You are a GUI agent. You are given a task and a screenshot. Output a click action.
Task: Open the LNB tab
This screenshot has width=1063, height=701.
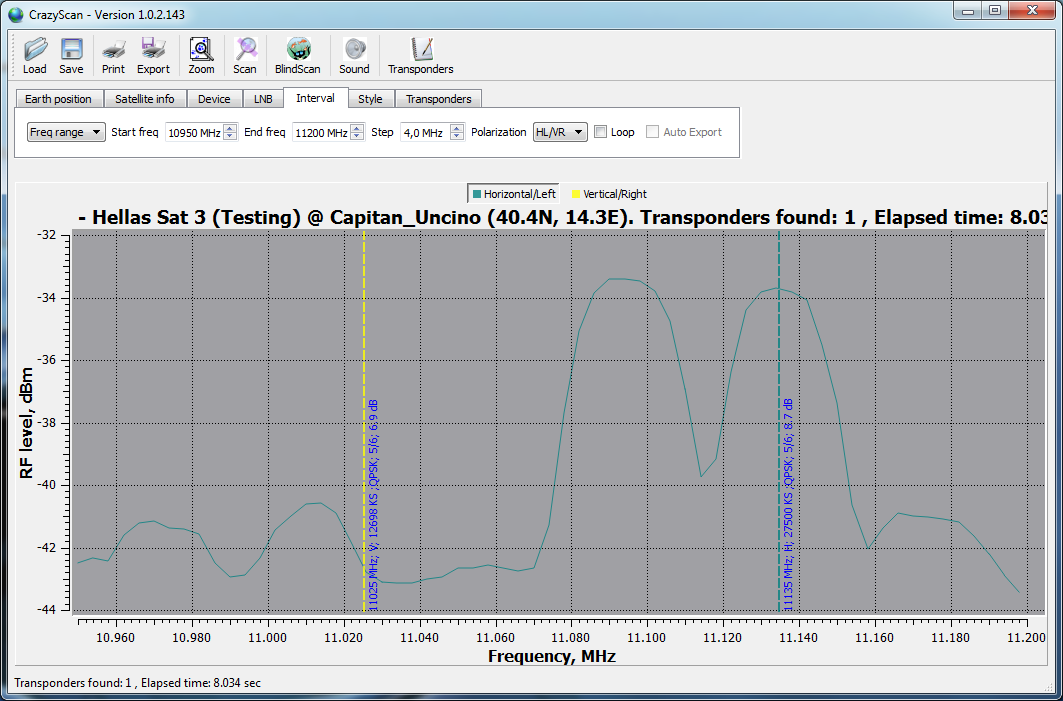coord(263,99)
